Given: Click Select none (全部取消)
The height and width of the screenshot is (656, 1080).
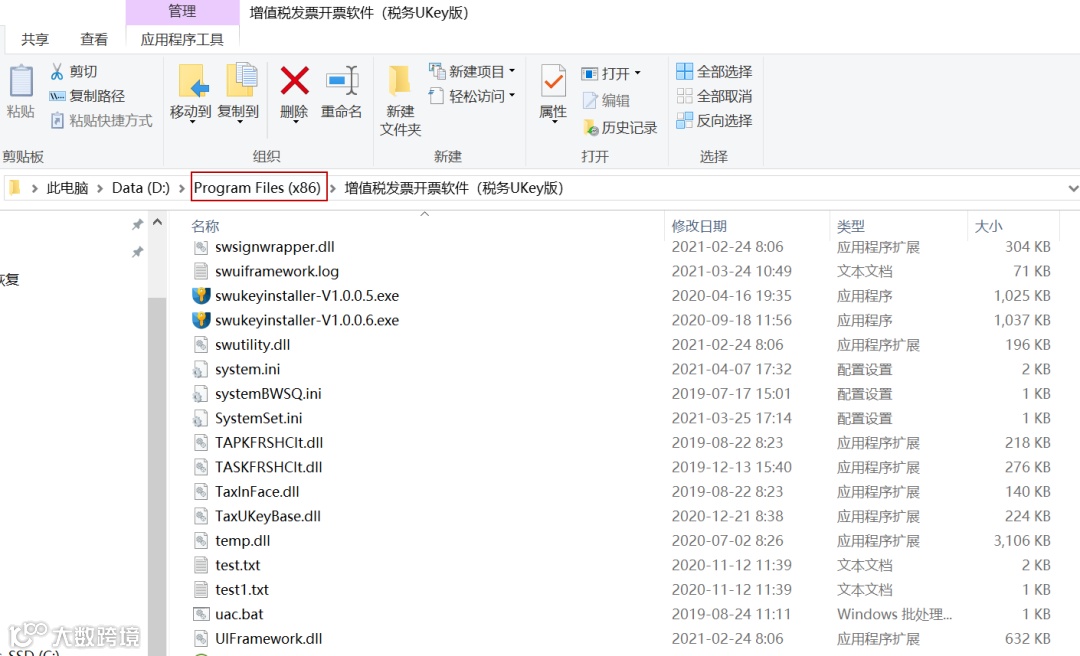Looking at the screenshot, I should (714, 96).
